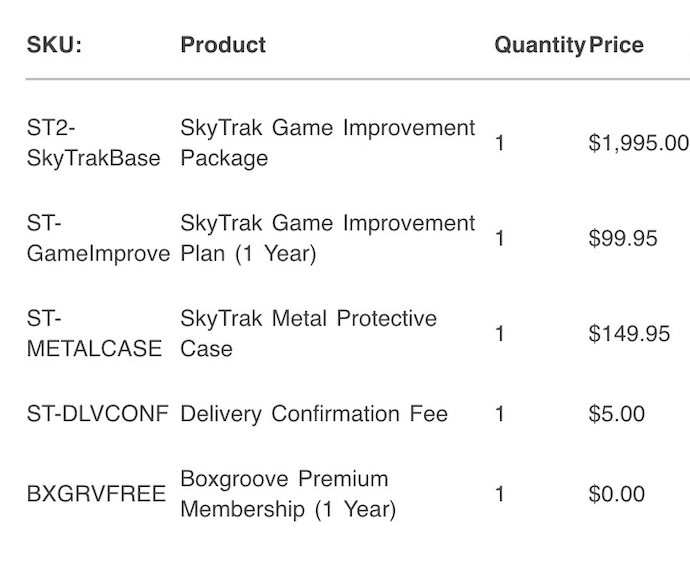Select the ST-GameImprove SKU text
The width and height of the screenshot is (690, 584).
click(x=98, y=238)
